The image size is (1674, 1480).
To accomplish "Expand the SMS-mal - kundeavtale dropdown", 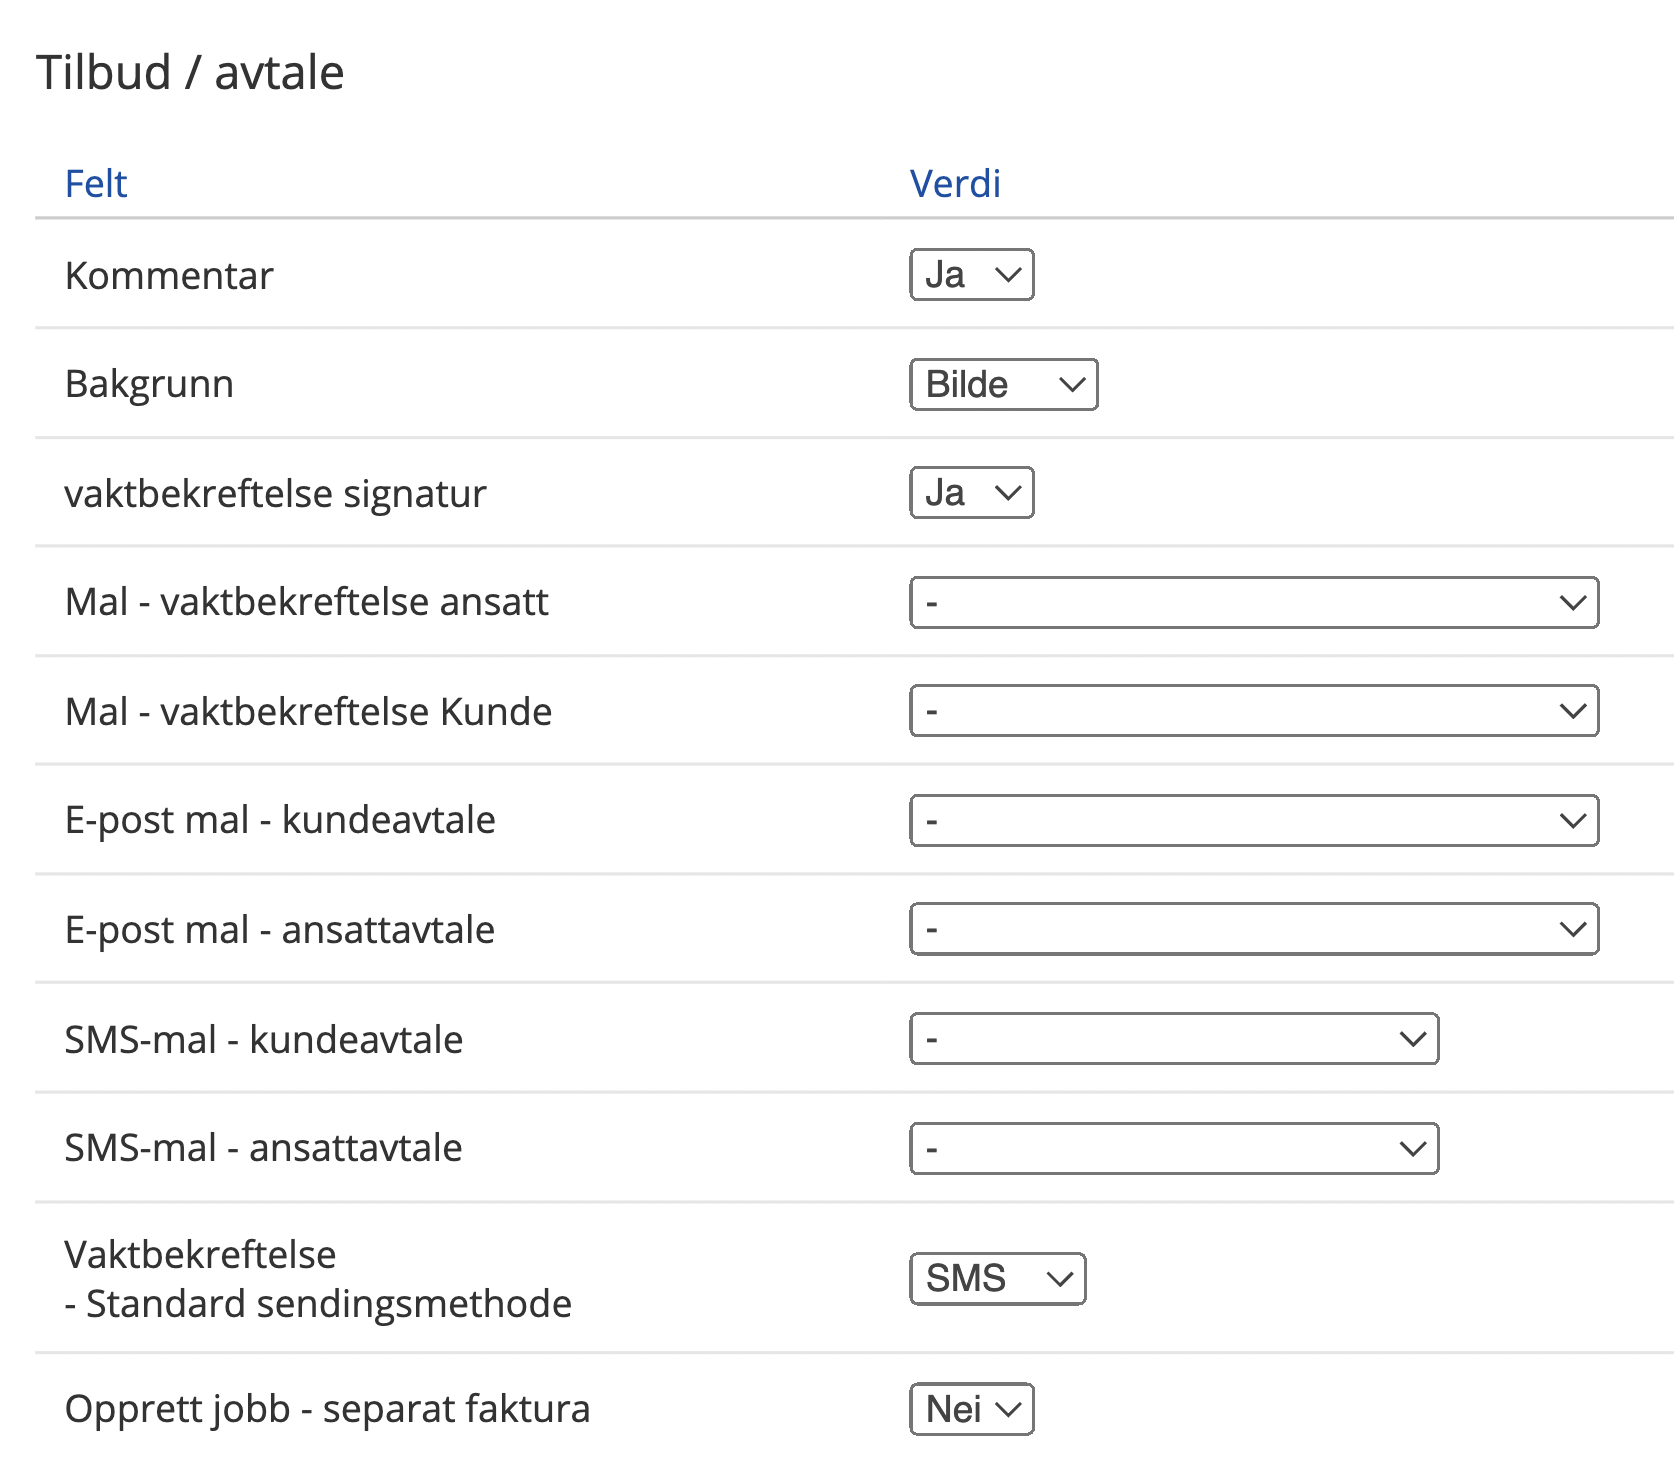I will (1173, 1039).
